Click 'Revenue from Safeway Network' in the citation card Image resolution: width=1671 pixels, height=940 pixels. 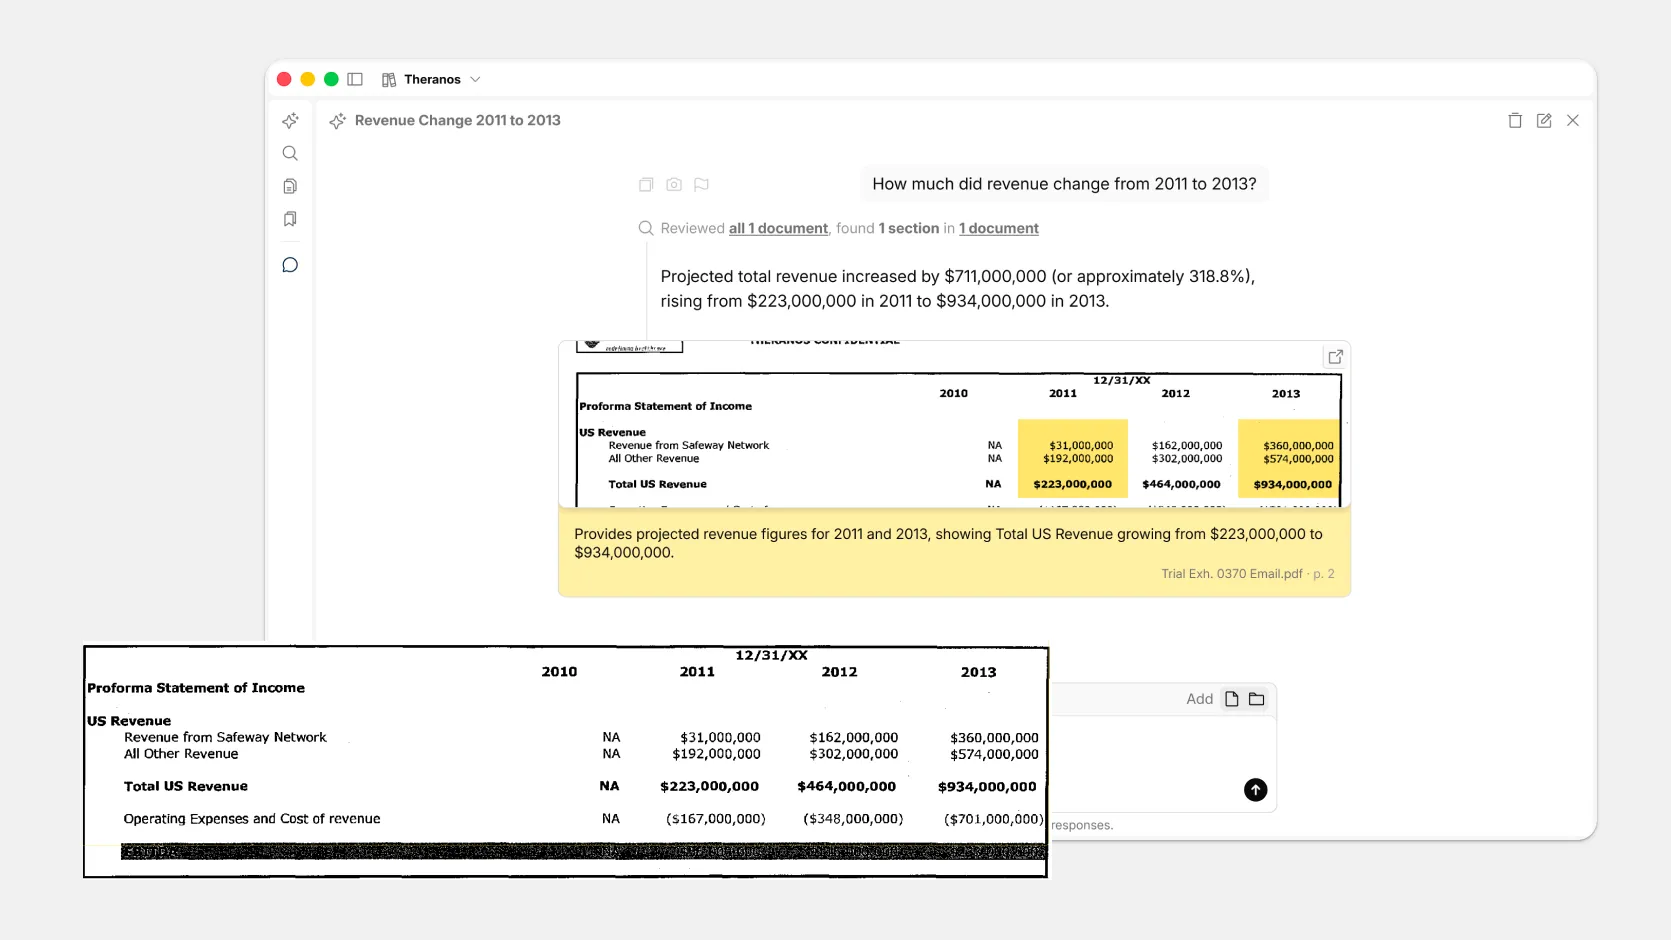[689, 445]
